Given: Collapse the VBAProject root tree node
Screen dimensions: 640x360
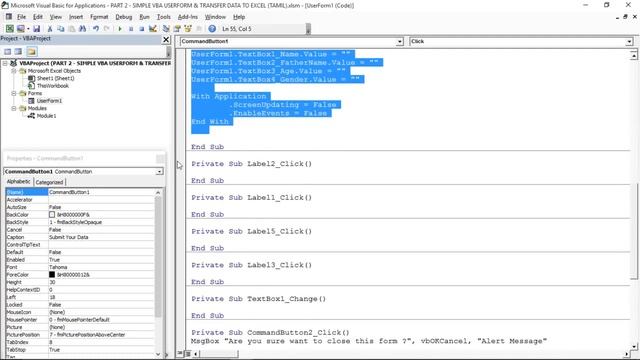Looking at the screenshot, I should pyautogui.click(x=5, y=63).
